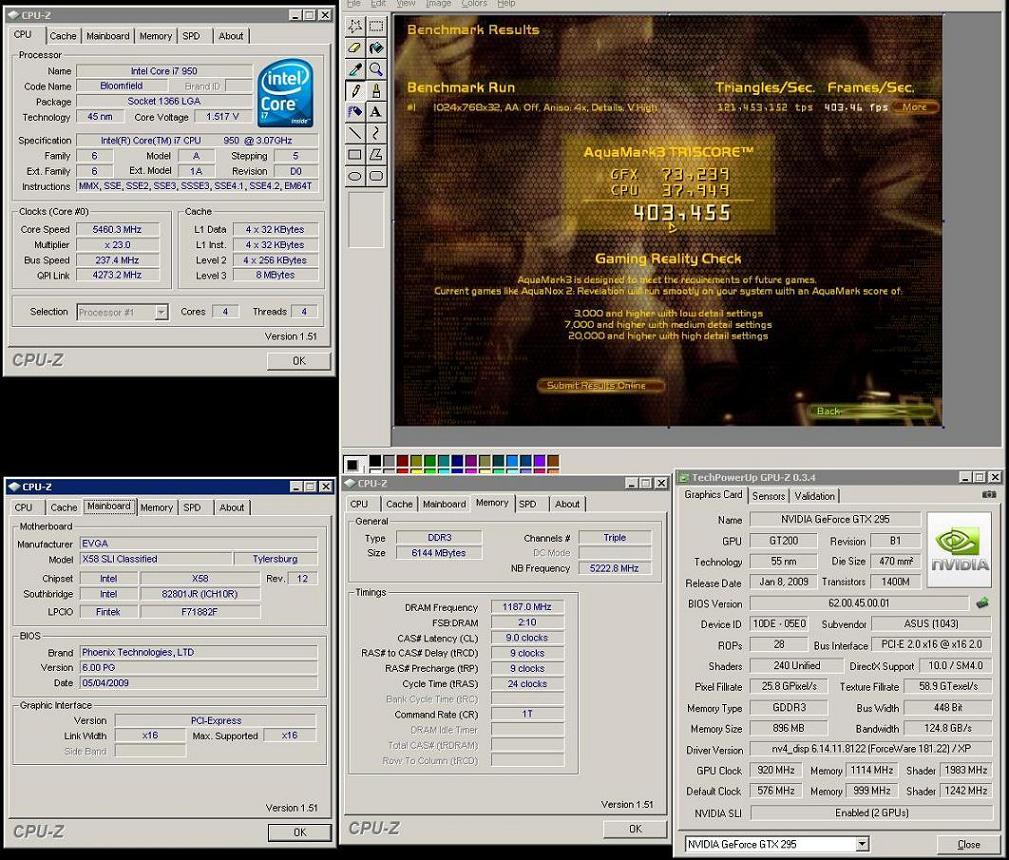Choose the Brush tool in Paint
1009x860 pixels.
coord(376,90)
